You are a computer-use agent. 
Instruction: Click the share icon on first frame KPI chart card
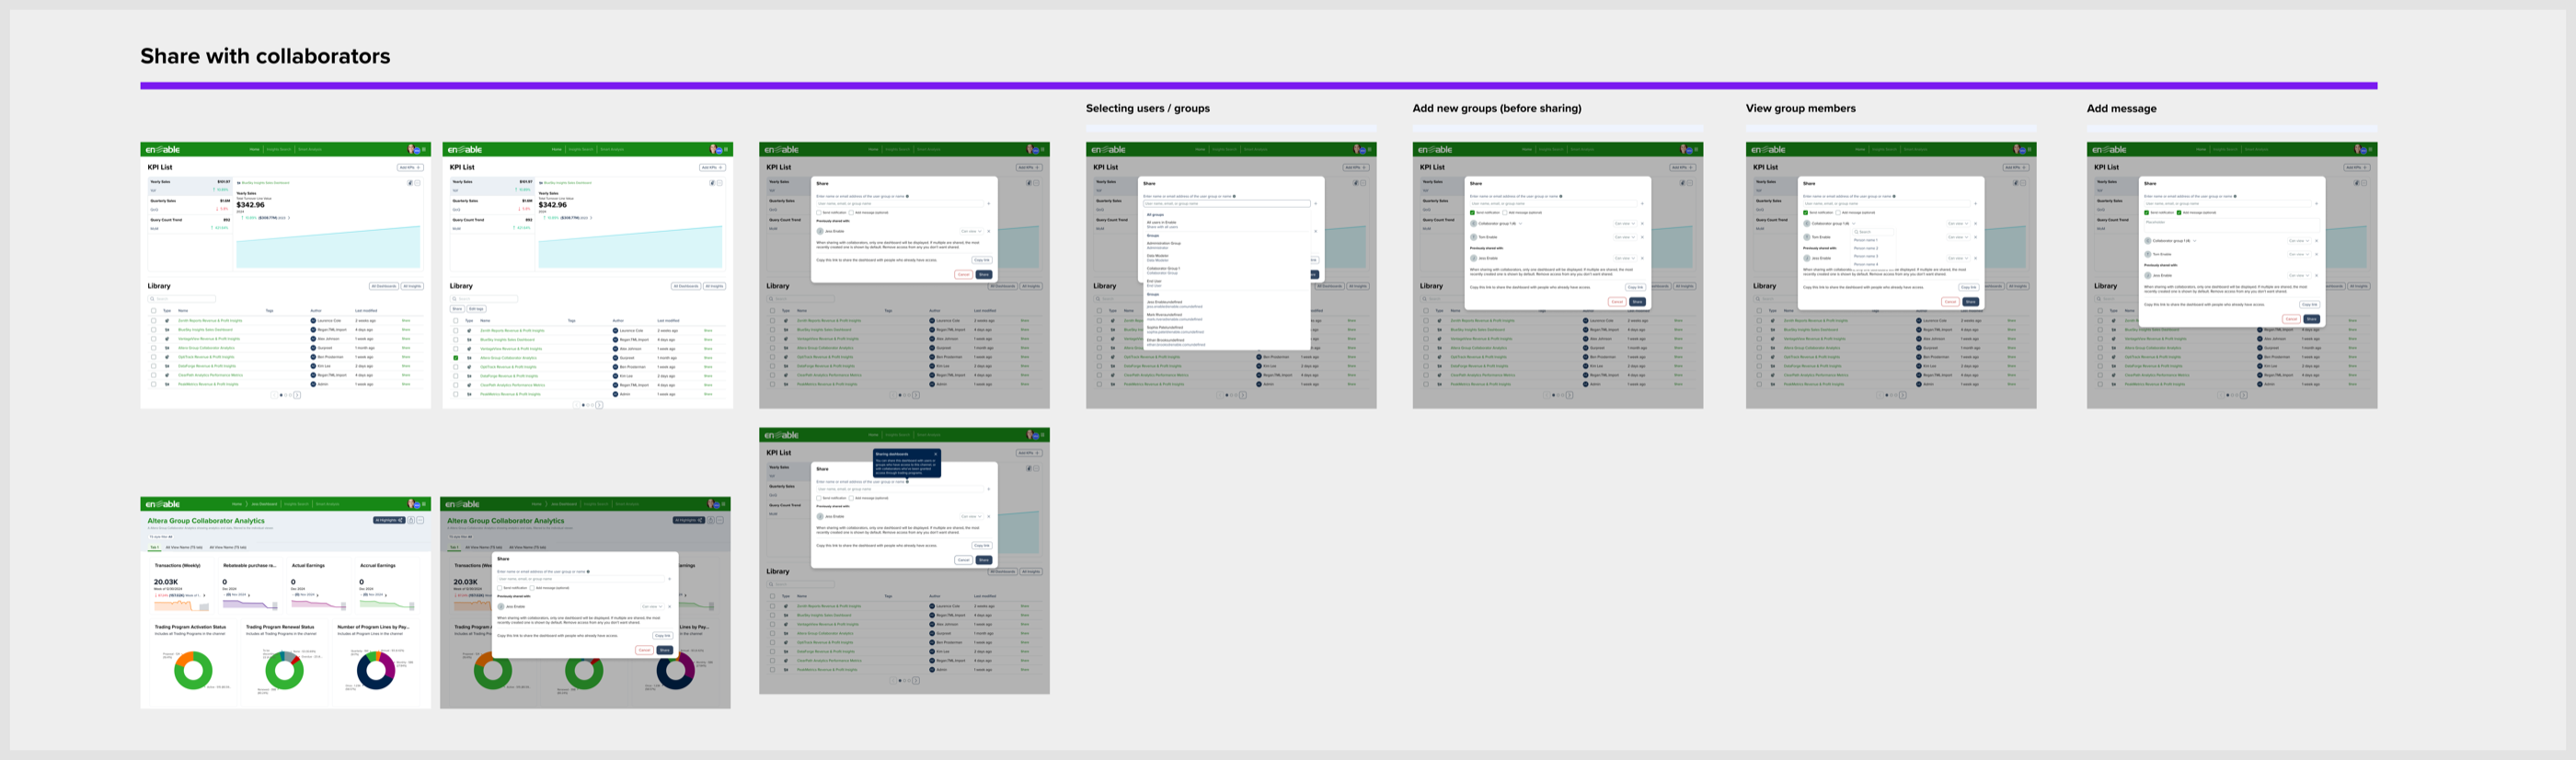[x=410, y=183]
